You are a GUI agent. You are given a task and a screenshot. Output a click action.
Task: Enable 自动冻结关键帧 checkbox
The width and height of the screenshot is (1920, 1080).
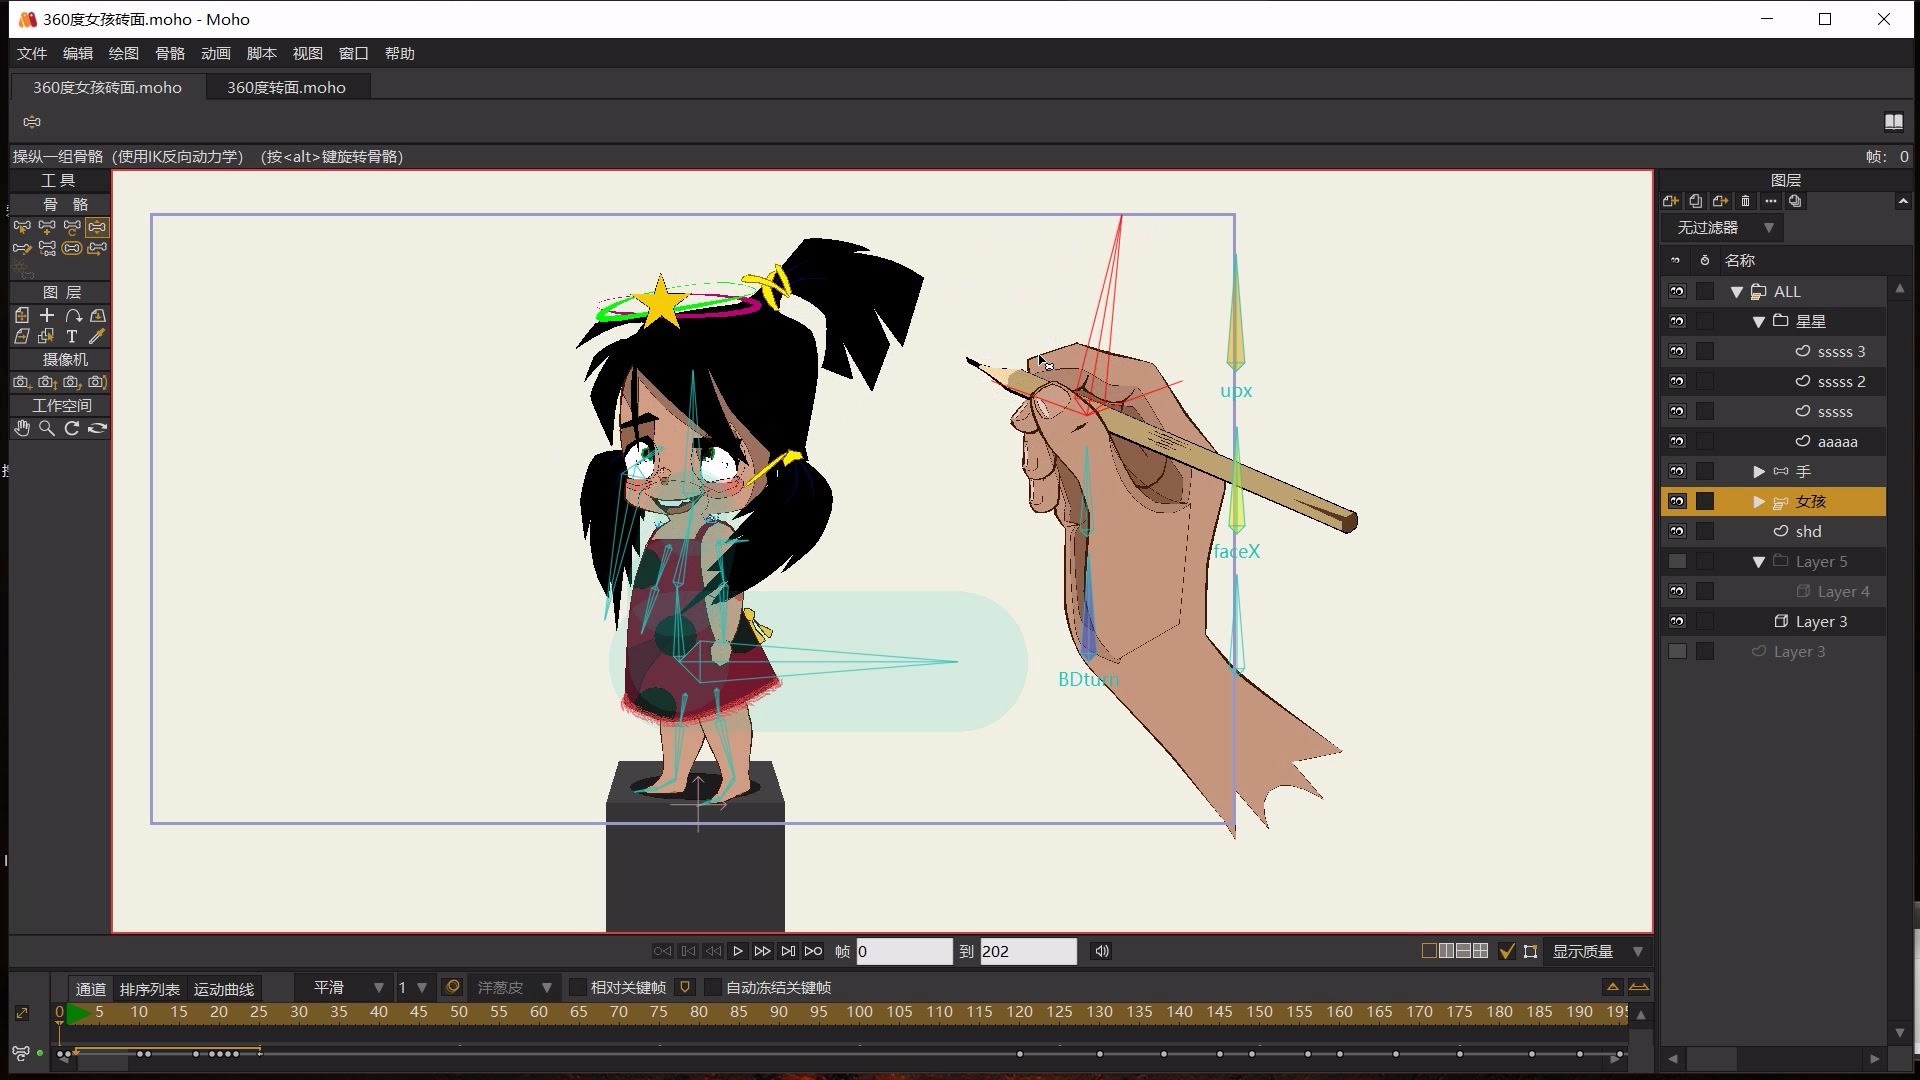click(713, 987)
